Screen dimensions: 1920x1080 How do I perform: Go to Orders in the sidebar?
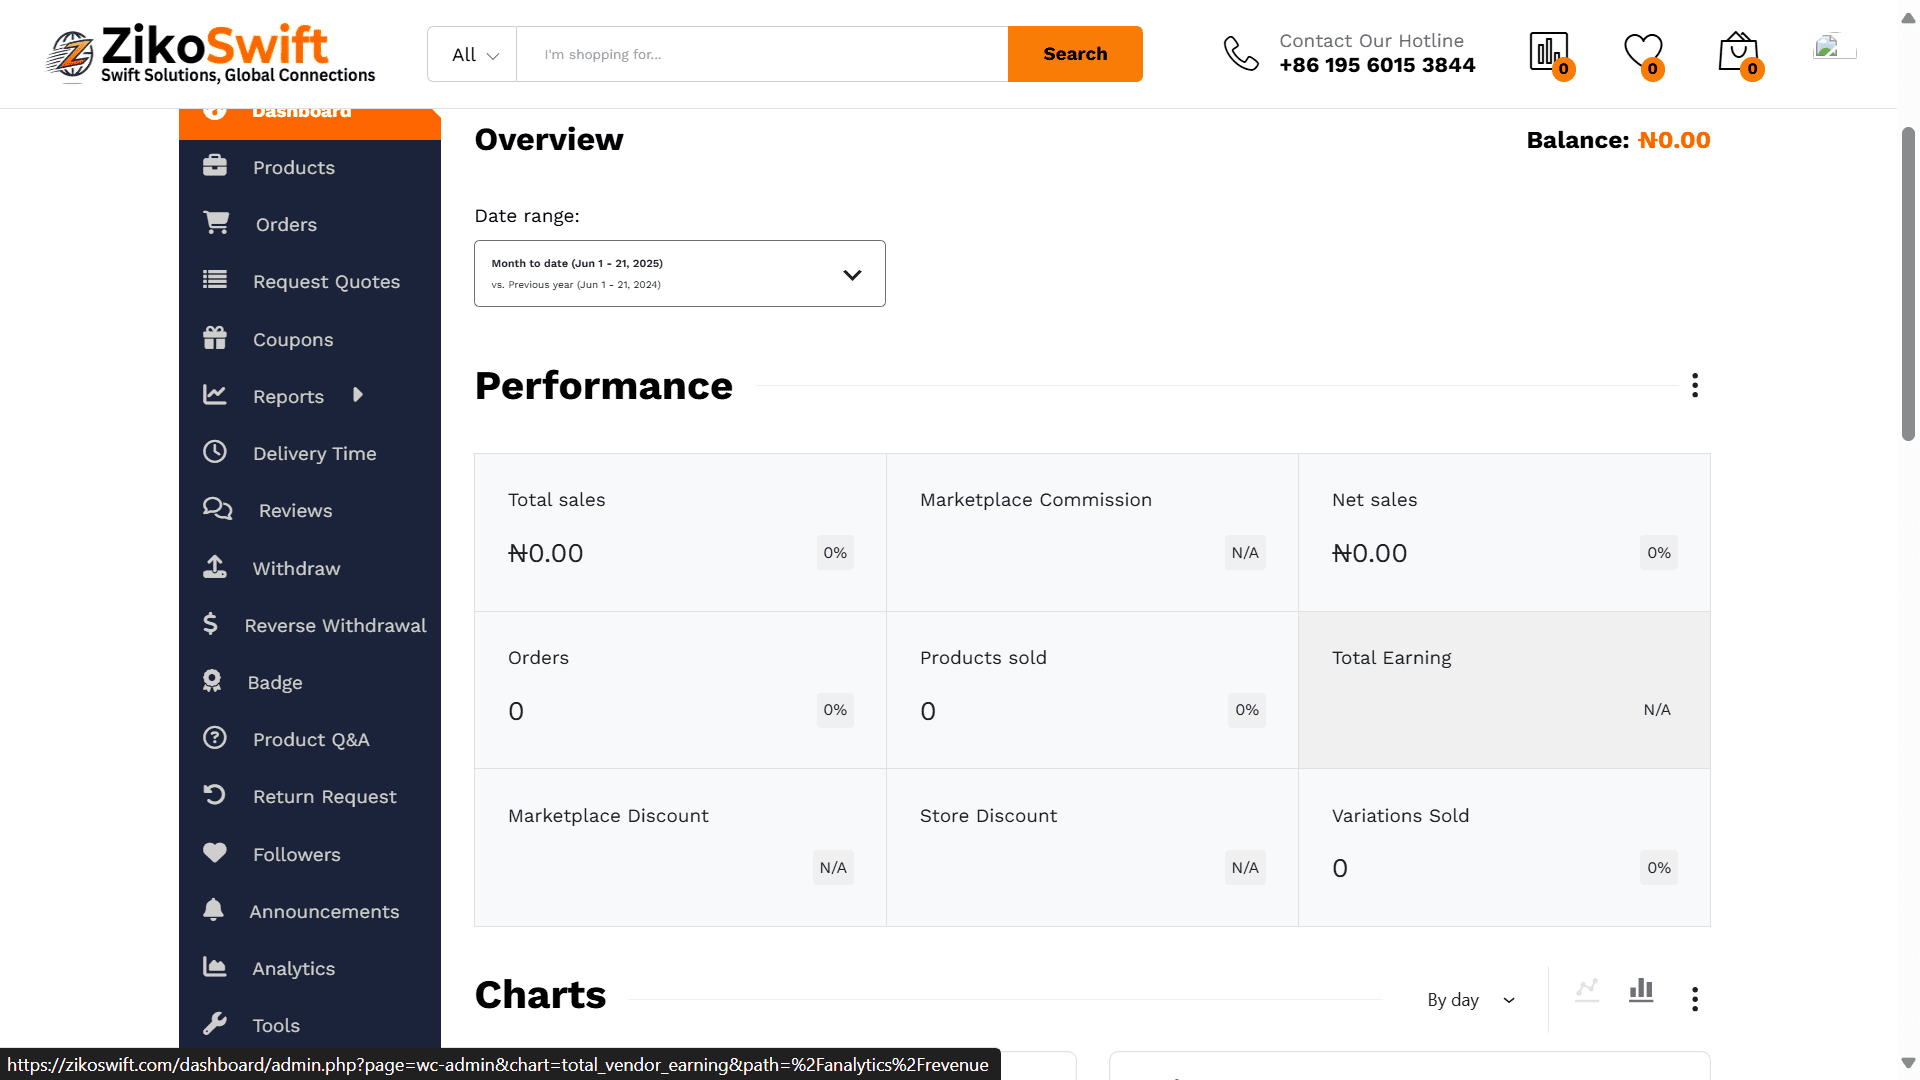[x=310, y=224]
